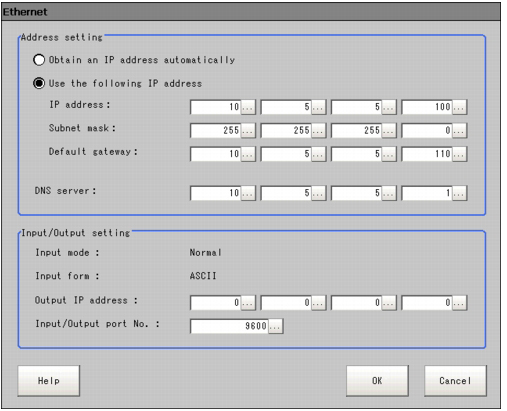The image size is (507, 411).
Task: Open the ellipsis button beside DNS server value 1
Action: [x=460, y=193]
